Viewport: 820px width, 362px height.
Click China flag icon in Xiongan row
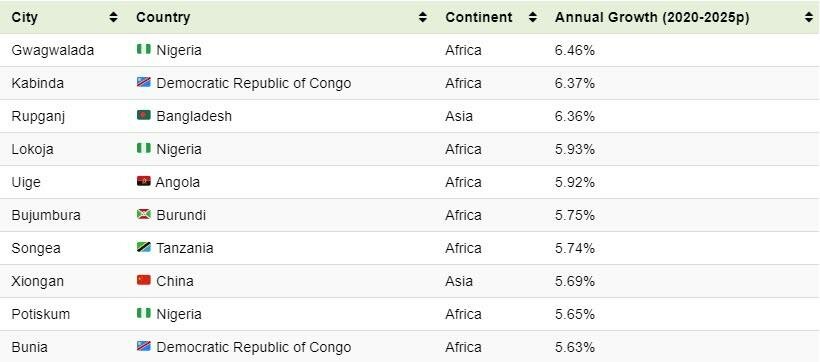click(144, 280)
